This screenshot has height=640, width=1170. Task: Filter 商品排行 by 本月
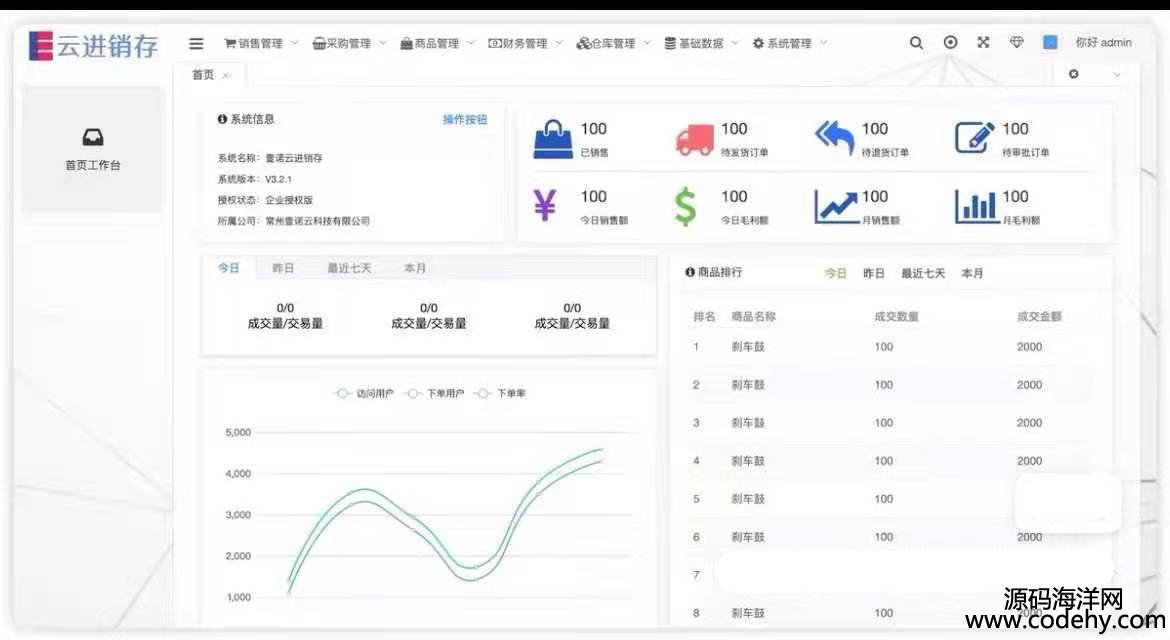[972, 273]
